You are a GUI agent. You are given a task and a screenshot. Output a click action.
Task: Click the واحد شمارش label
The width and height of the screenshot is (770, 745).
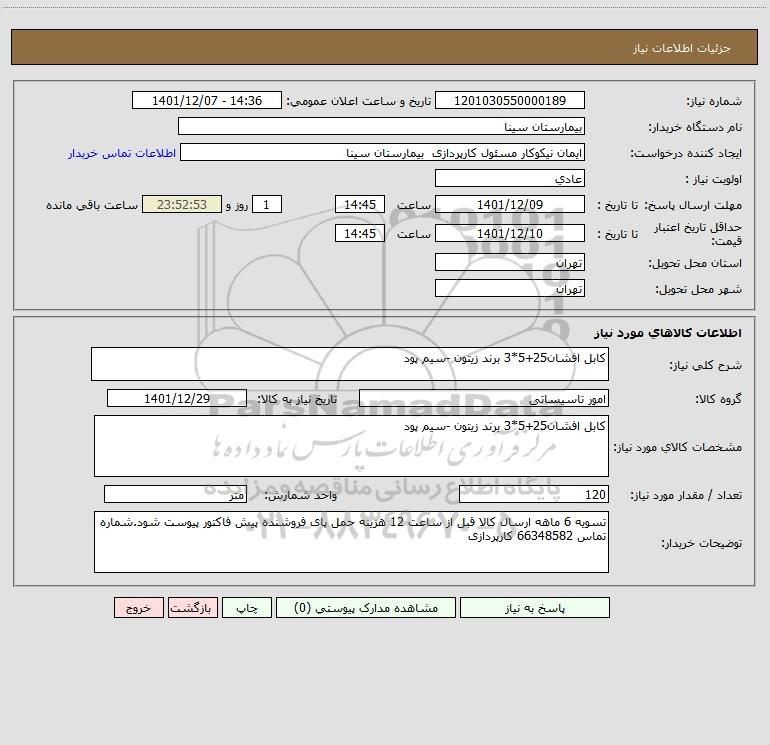301,496
